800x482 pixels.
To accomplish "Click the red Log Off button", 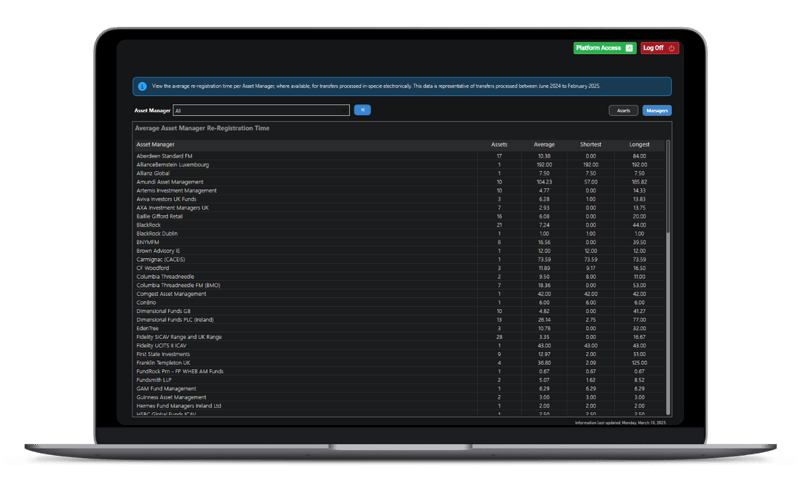I will coord(659,48).
